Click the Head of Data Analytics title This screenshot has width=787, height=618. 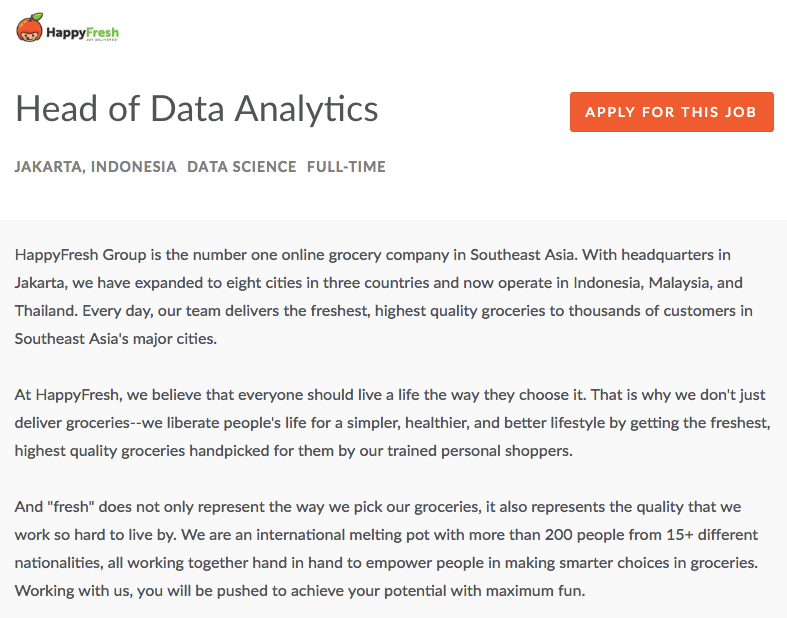tap(197, 109)
